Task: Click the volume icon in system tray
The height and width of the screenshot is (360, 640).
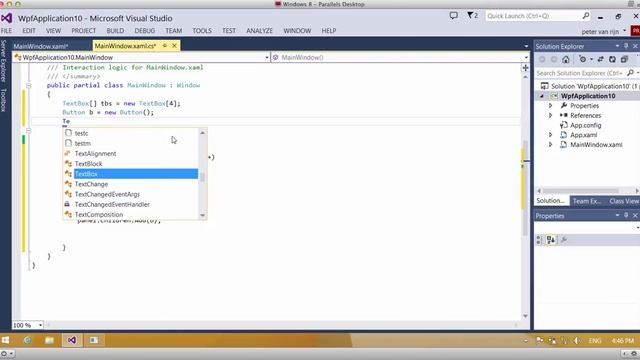Action: click(576, 340)
